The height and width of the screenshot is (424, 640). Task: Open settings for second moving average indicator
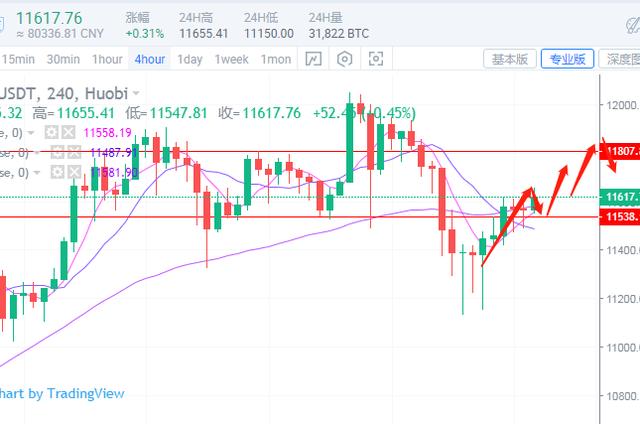click(x=55, y=152)
